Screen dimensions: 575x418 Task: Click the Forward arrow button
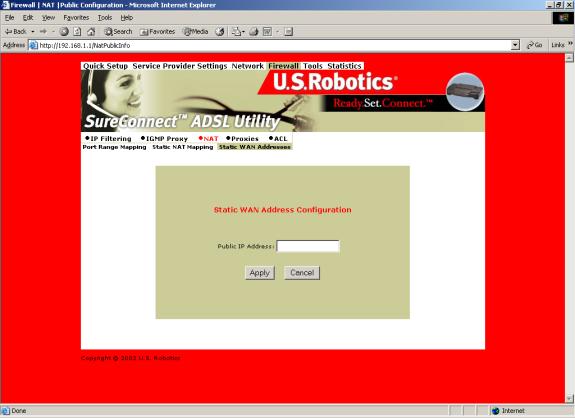coord(43,32)
